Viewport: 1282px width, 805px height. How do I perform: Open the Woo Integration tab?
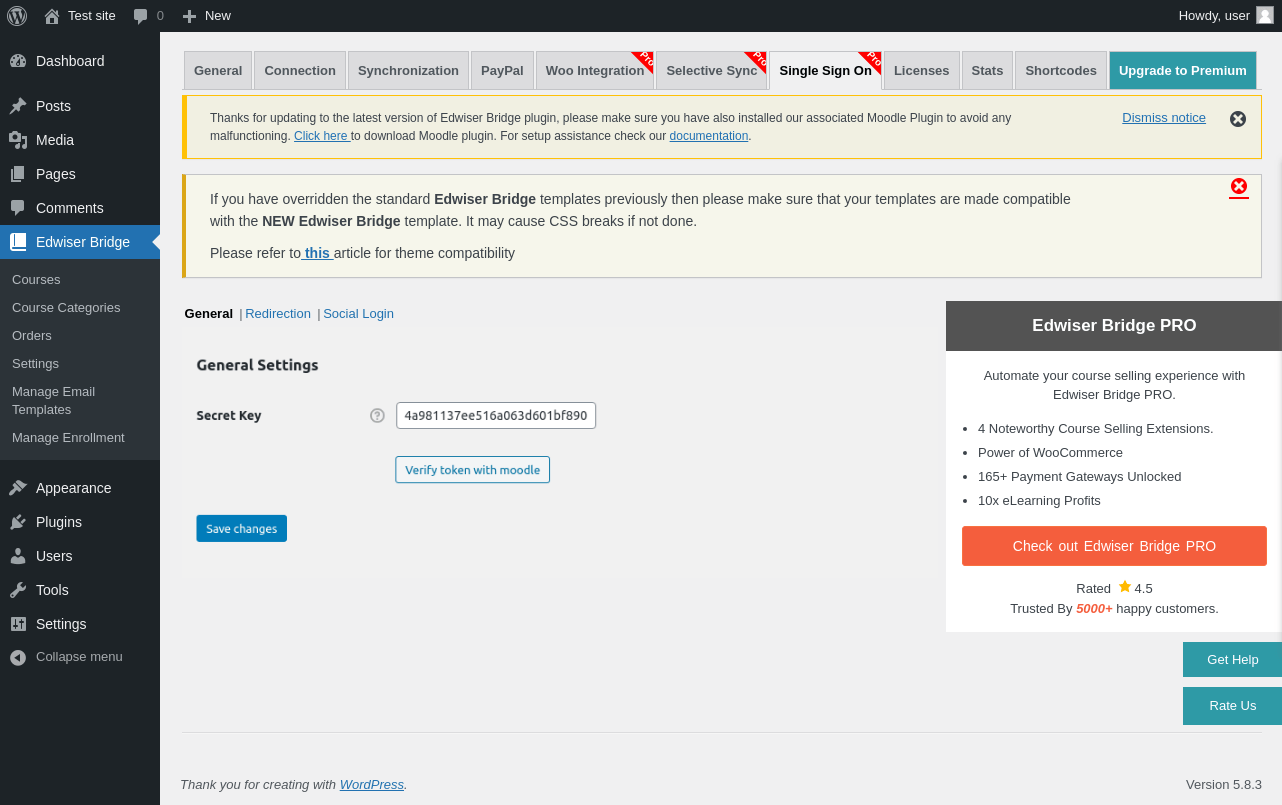tap(595, 70)
